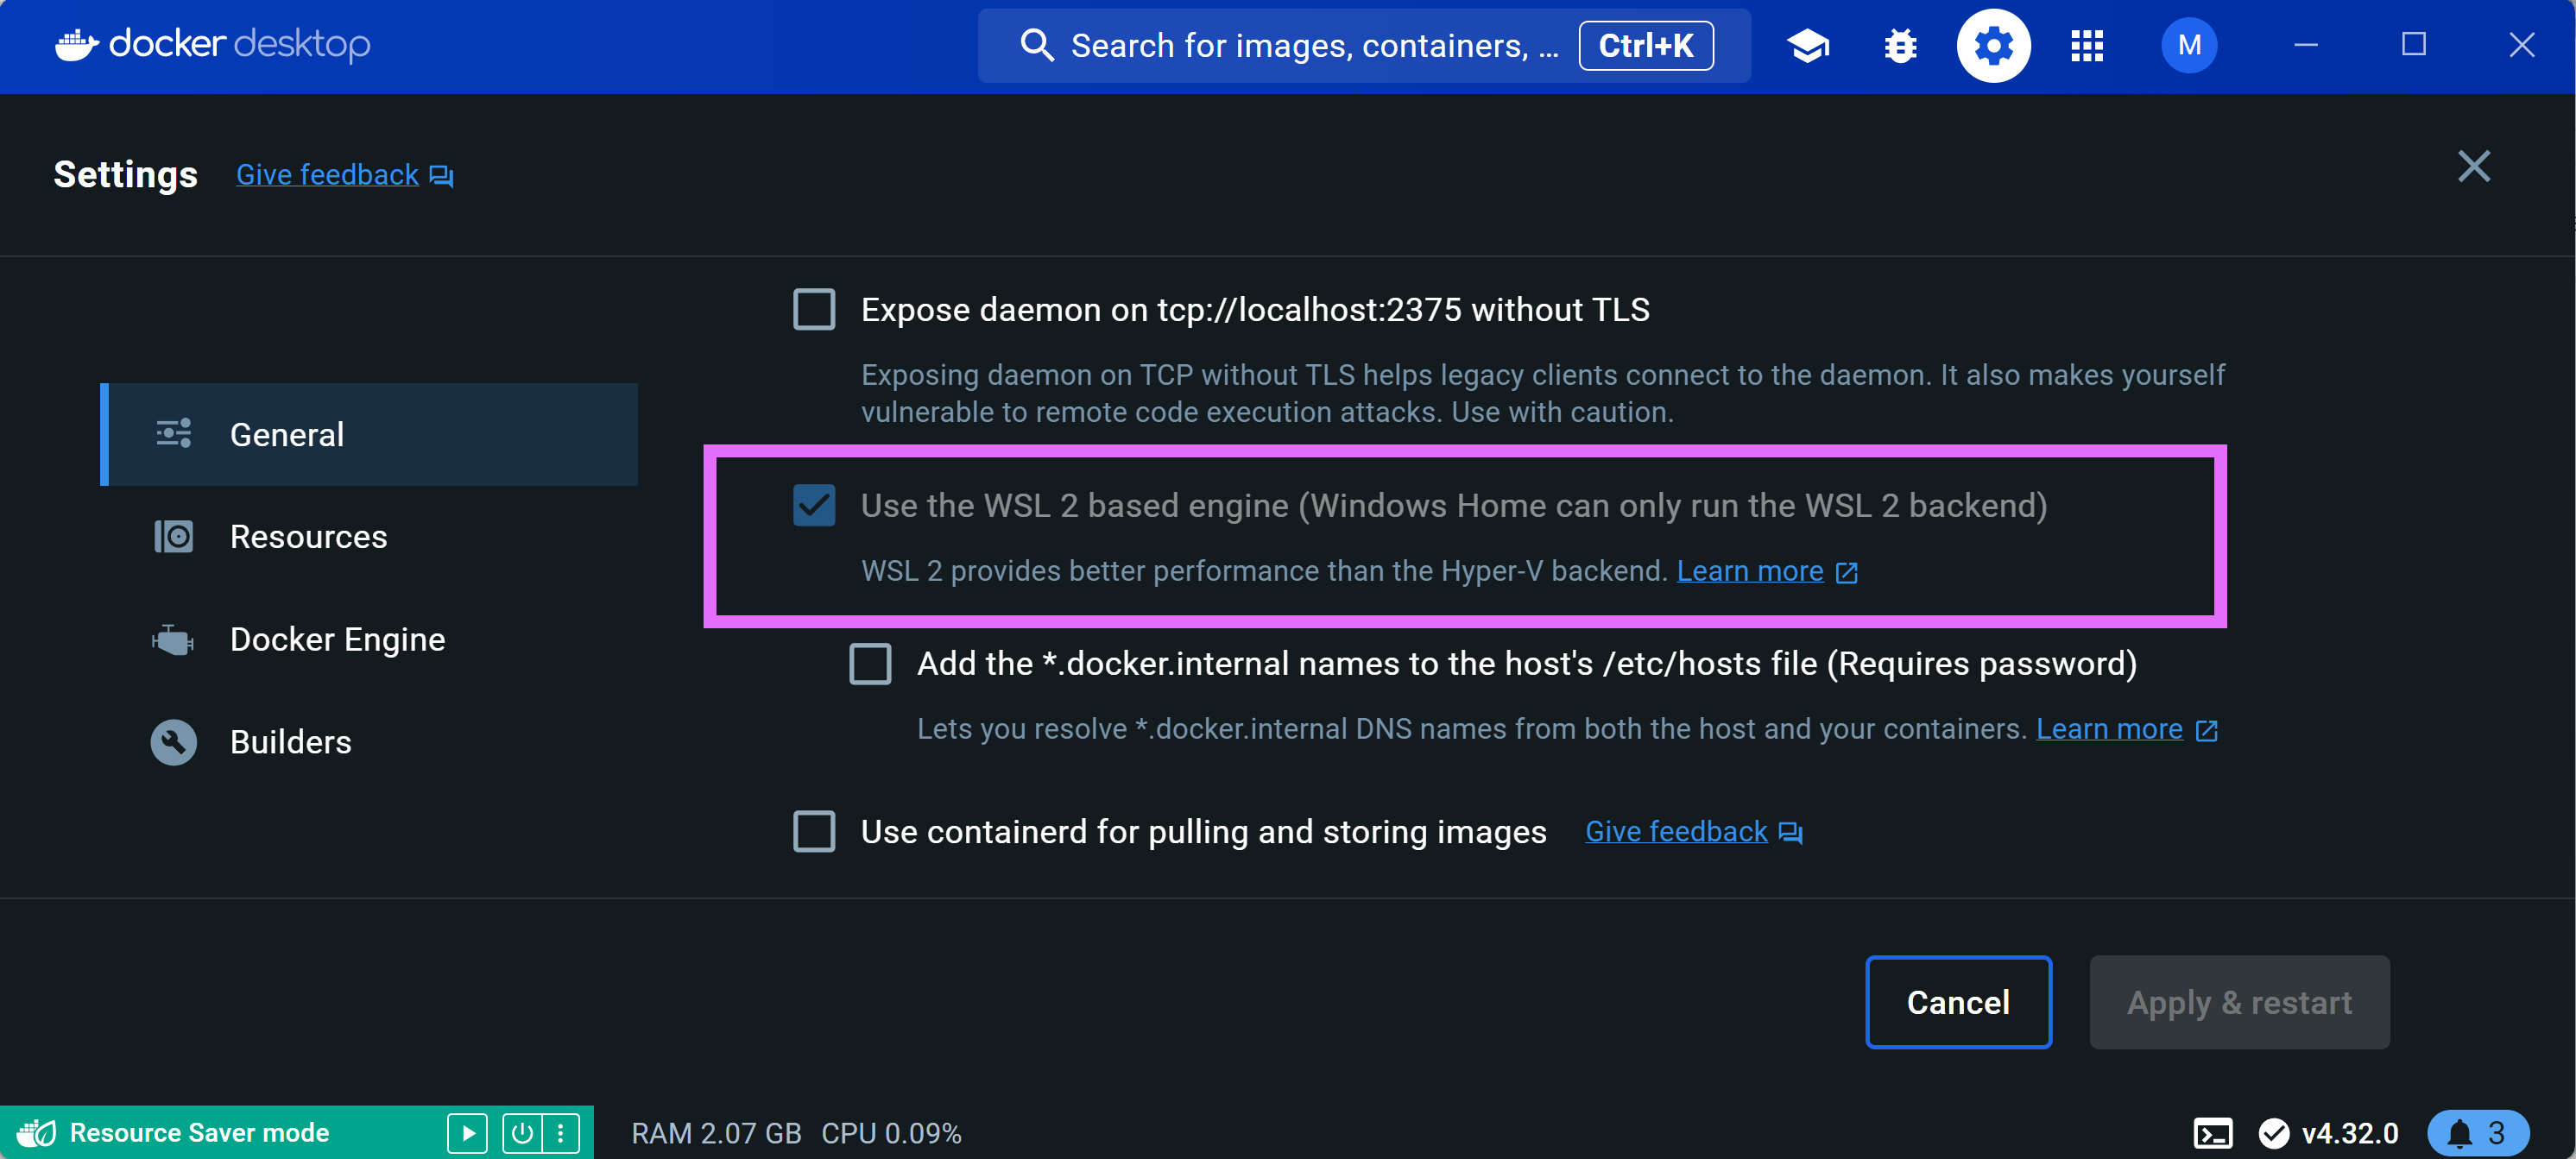Minimize the Docker Desktop window
Viewport: 2576px width, 1159px height.
2305,45
